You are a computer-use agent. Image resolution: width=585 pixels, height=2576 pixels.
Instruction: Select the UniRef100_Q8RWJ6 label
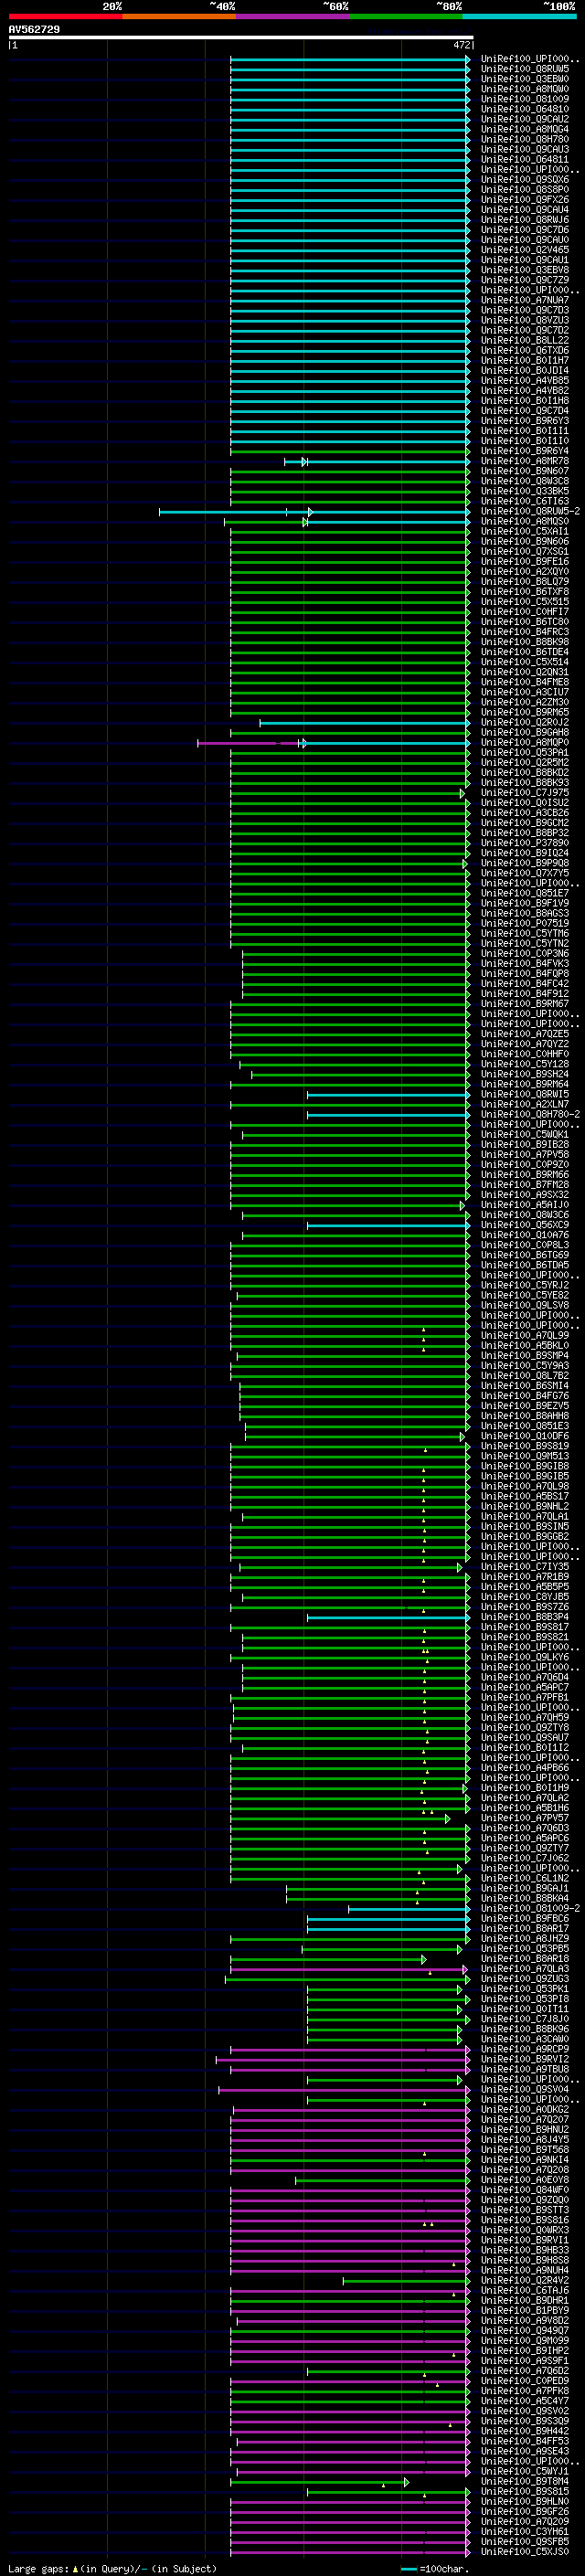click(524, 220)
